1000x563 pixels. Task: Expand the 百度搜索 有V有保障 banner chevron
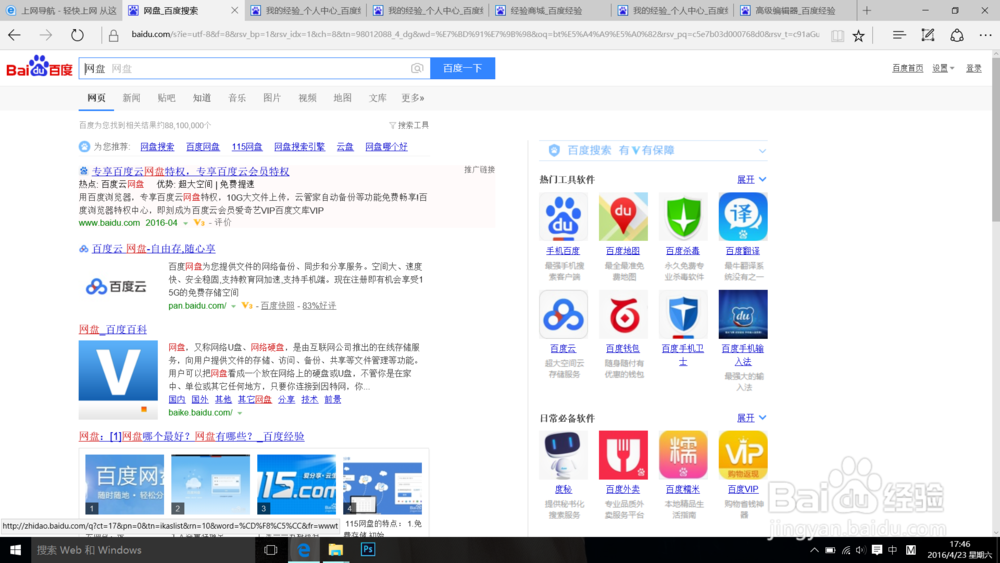pos(762,151)
